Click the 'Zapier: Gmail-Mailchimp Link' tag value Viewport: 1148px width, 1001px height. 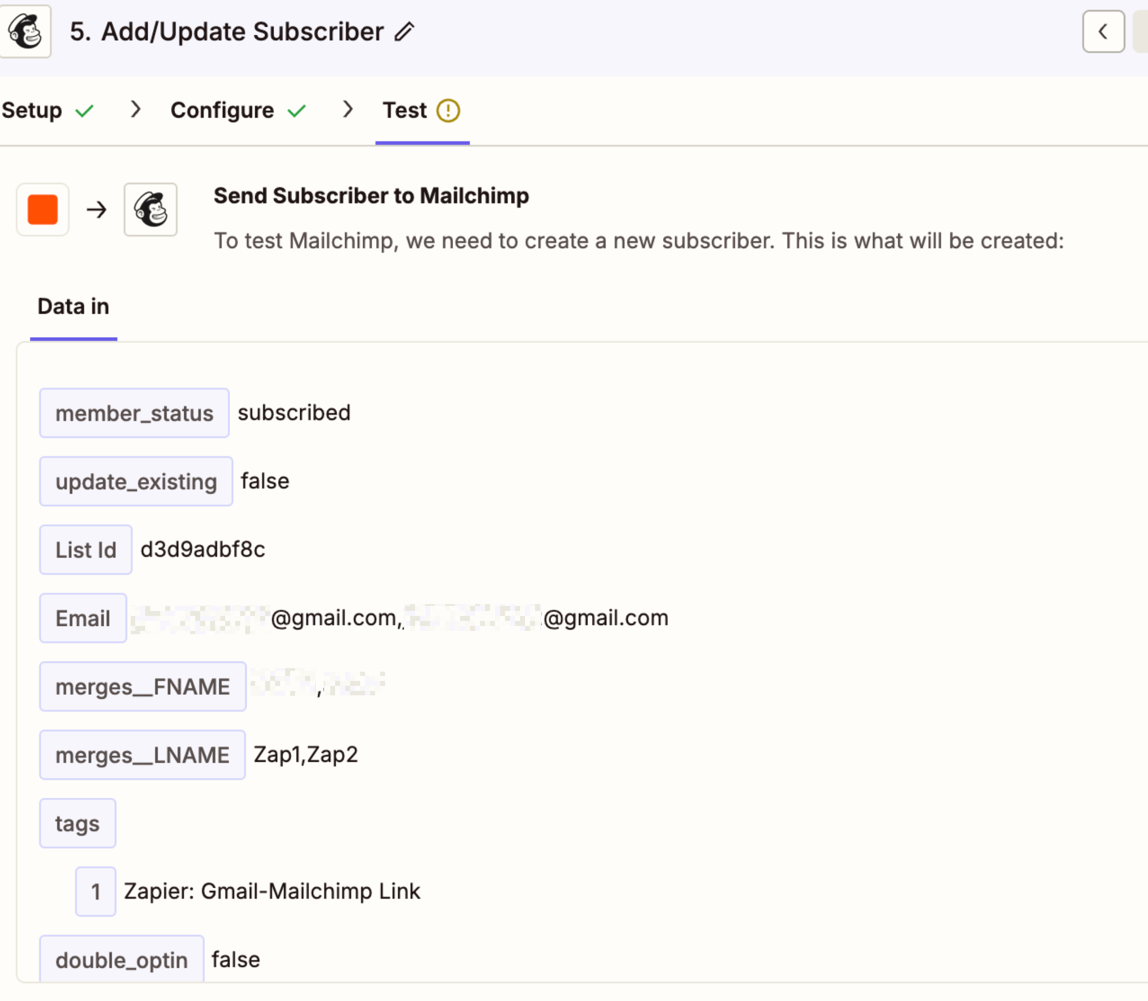(x=272, y=891)
